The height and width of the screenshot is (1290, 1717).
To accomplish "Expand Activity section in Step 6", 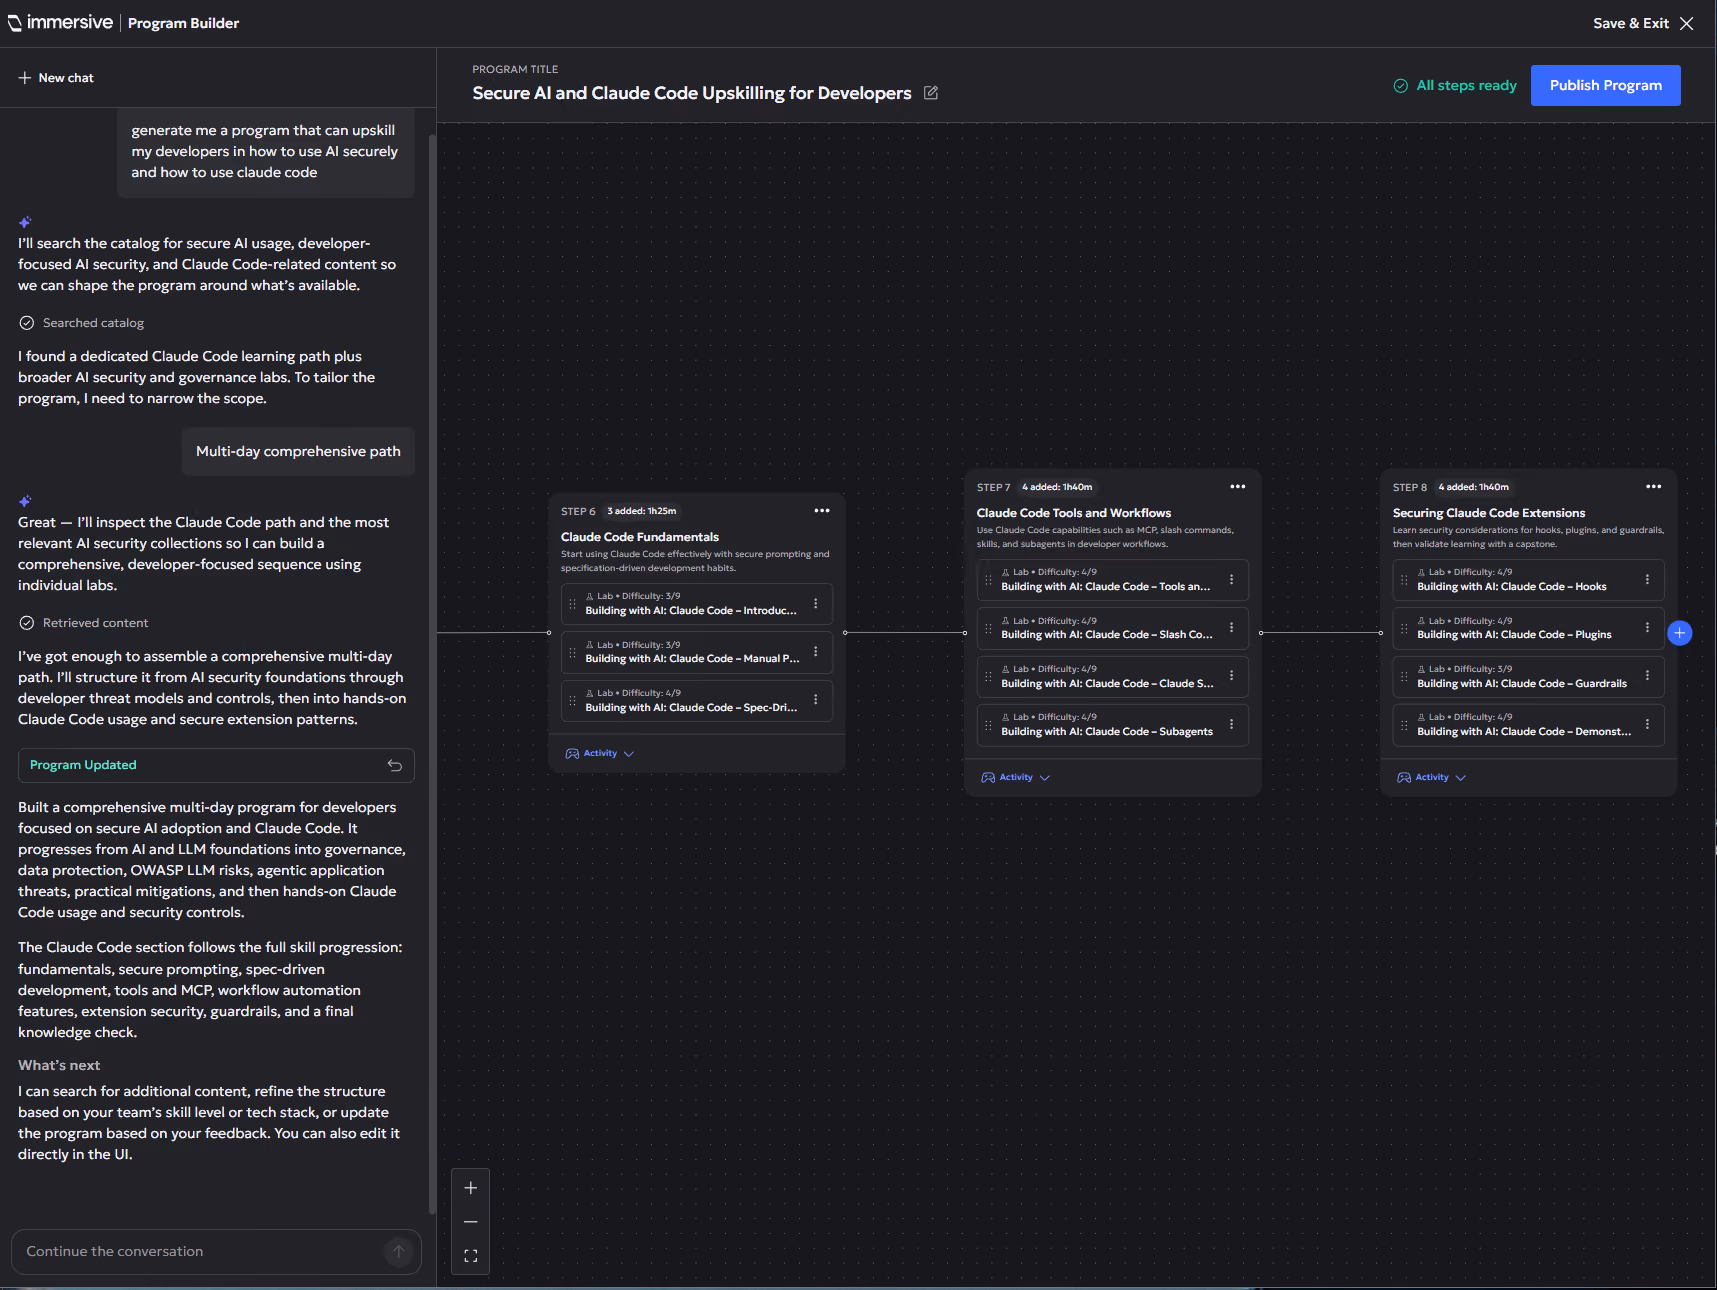I will click(600, 754).
